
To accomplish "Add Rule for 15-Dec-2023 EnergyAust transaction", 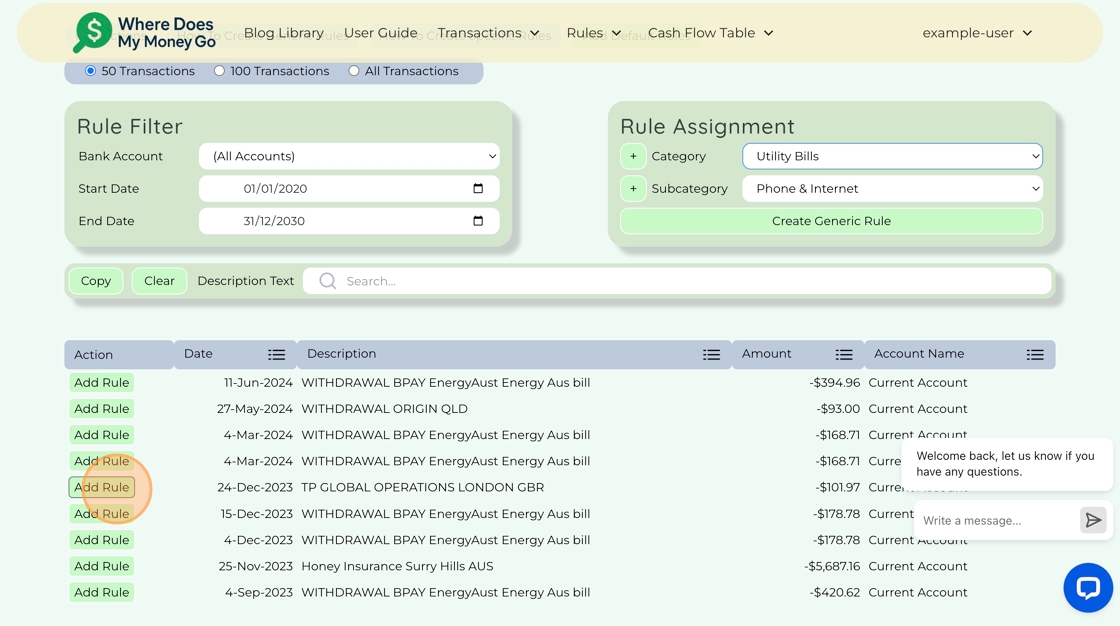I will click(x=101, y=514).
